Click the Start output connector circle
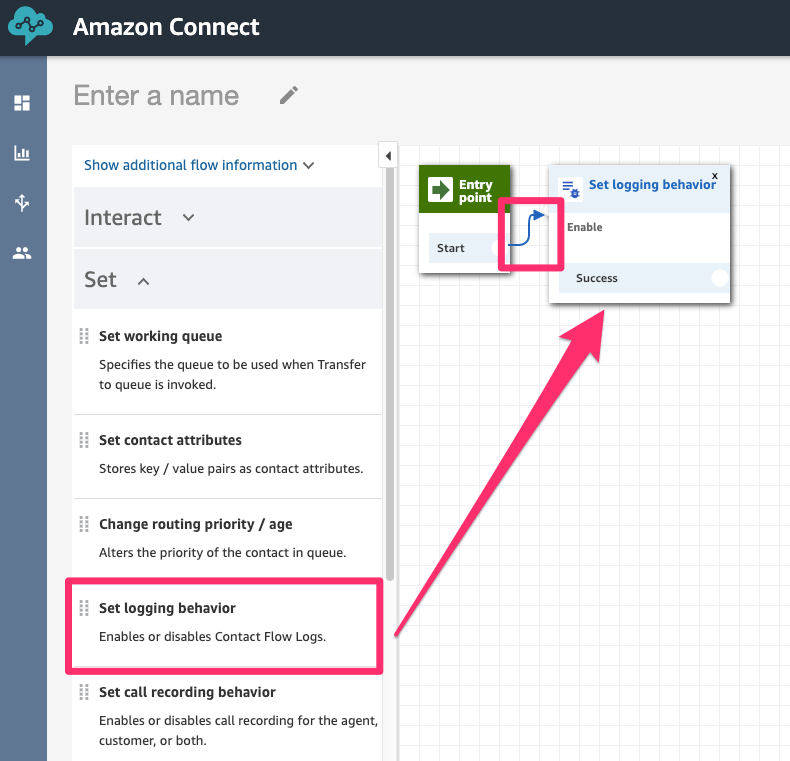790x761 pixels. point(499,248)
